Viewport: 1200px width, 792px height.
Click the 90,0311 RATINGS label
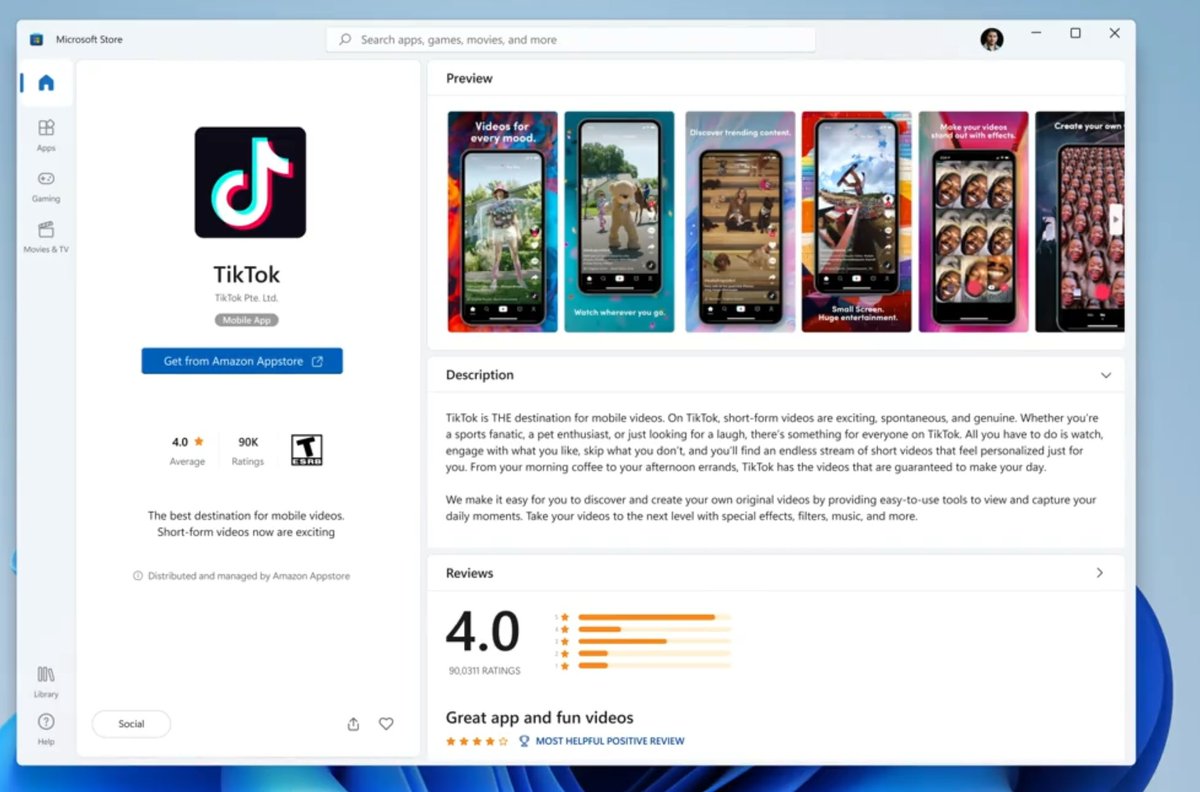(x=485, y=671)
